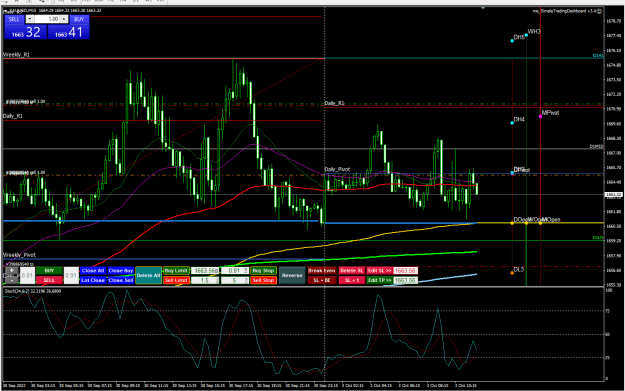Click the Edit SL >> button
Screen dimensions: 625x391
[379, 271]
